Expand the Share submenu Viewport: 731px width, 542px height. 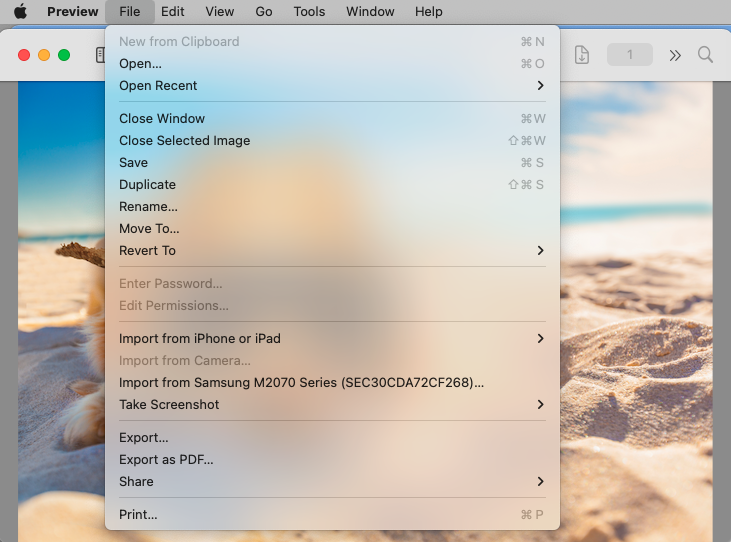click(332, 481)
